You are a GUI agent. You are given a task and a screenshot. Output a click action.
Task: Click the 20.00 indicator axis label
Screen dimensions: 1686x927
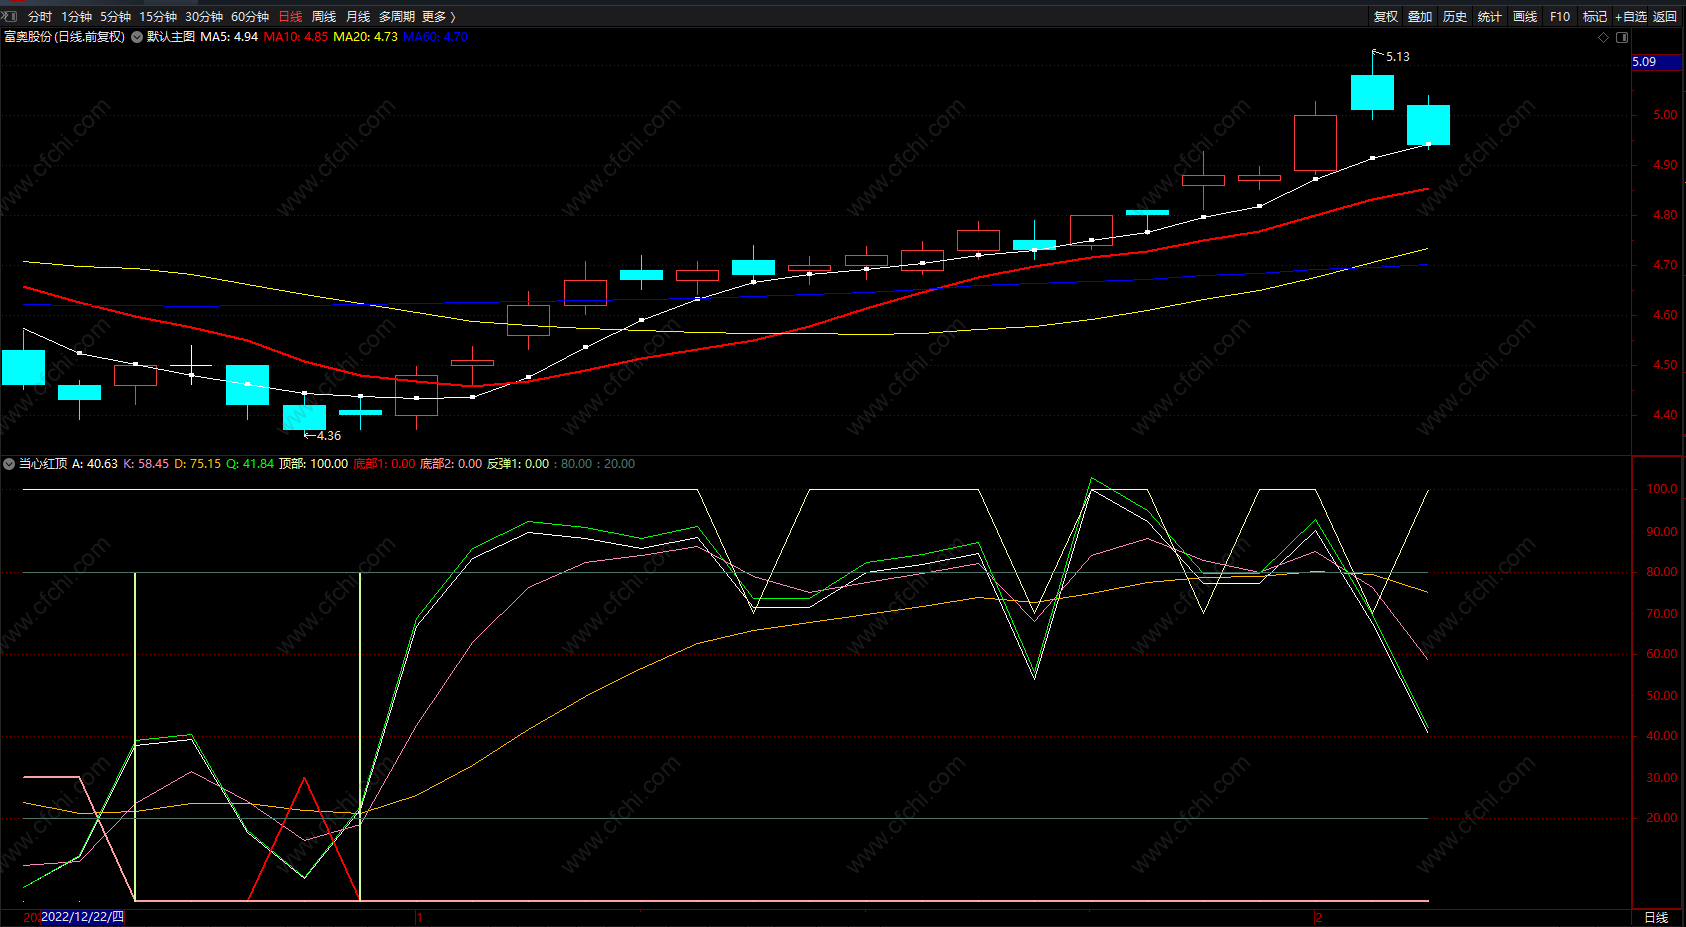[x=1662, y=818]
